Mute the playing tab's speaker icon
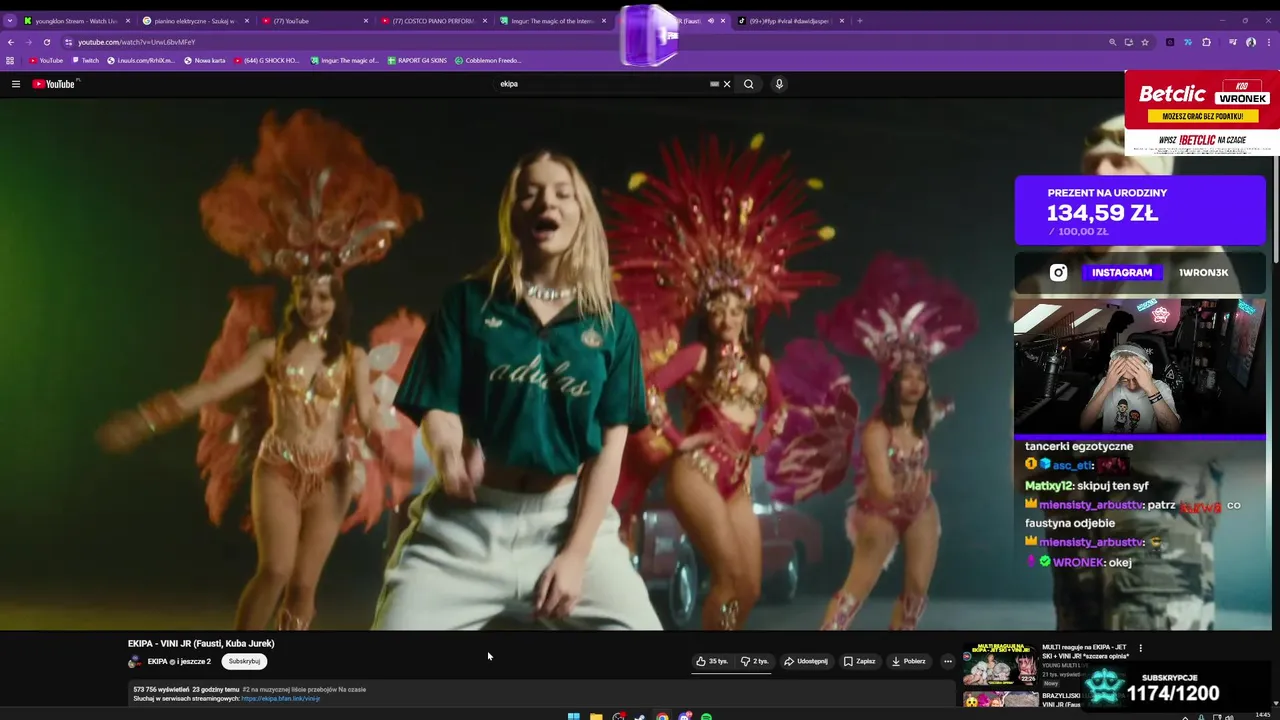 click(x=711, y=21)
